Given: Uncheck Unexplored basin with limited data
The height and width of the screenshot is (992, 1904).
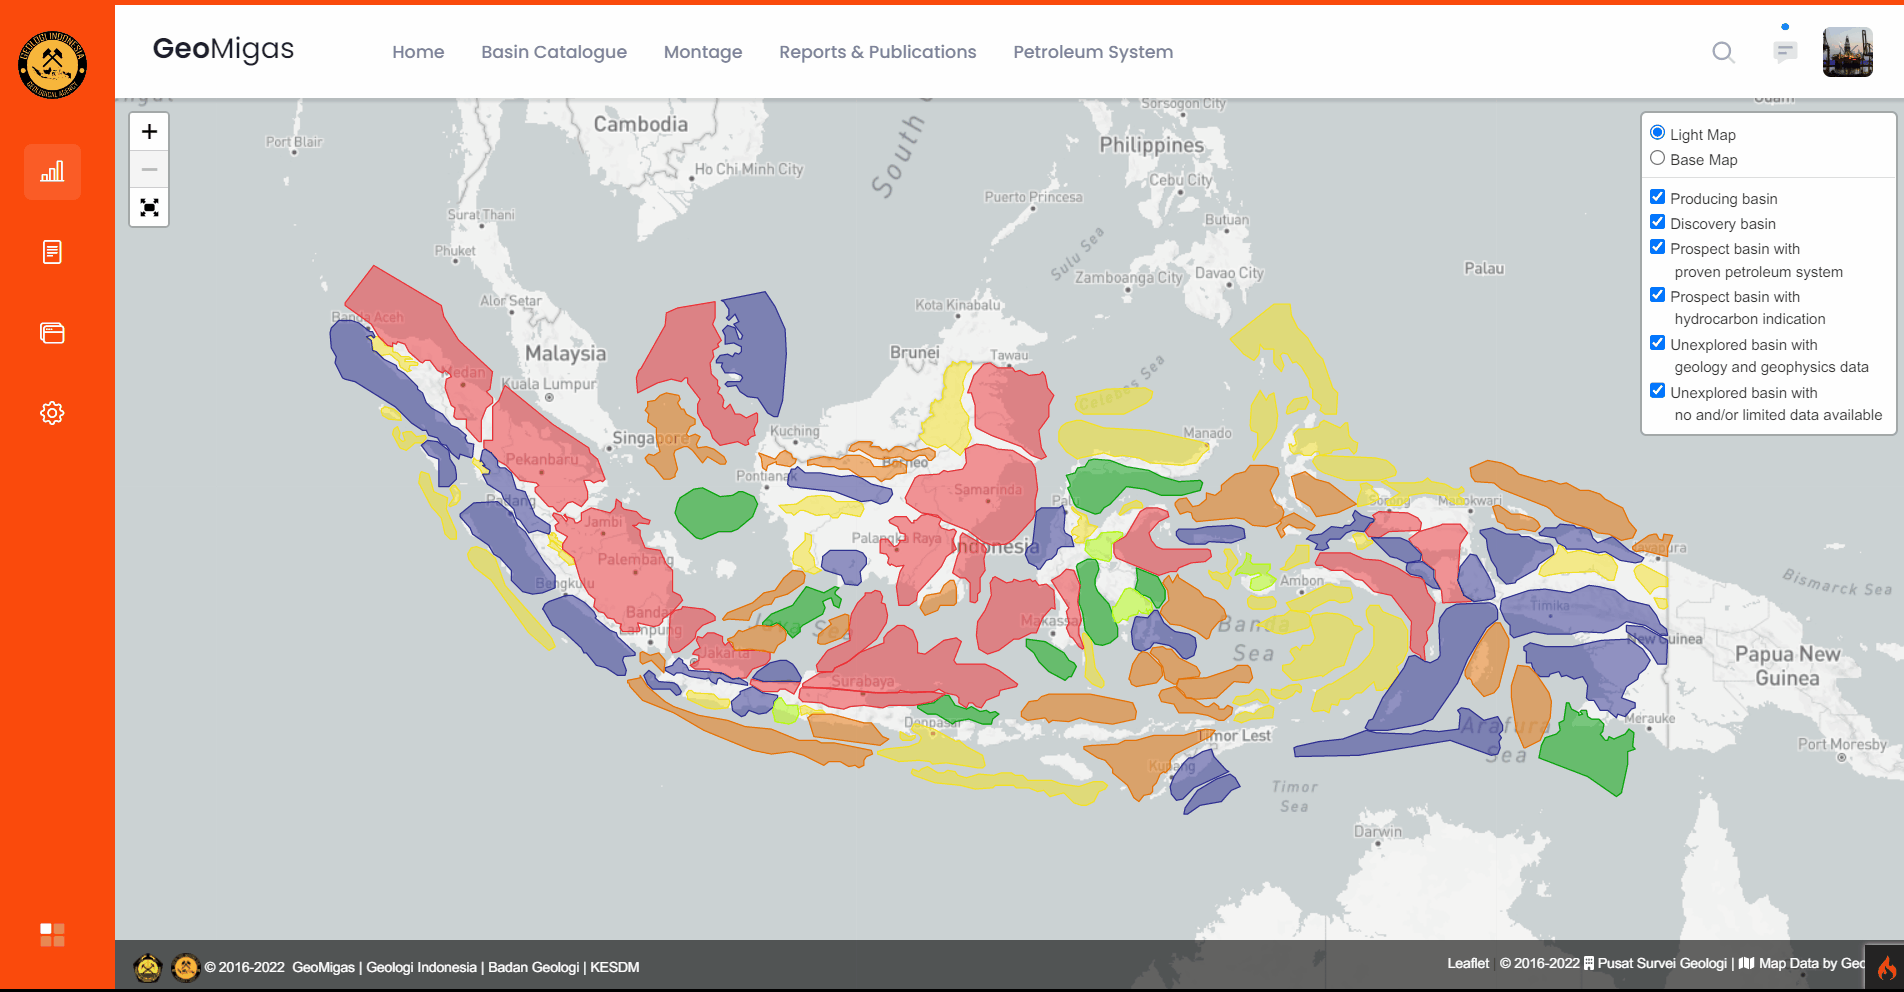Looking at the screenshot, I should pos(1658,390).
